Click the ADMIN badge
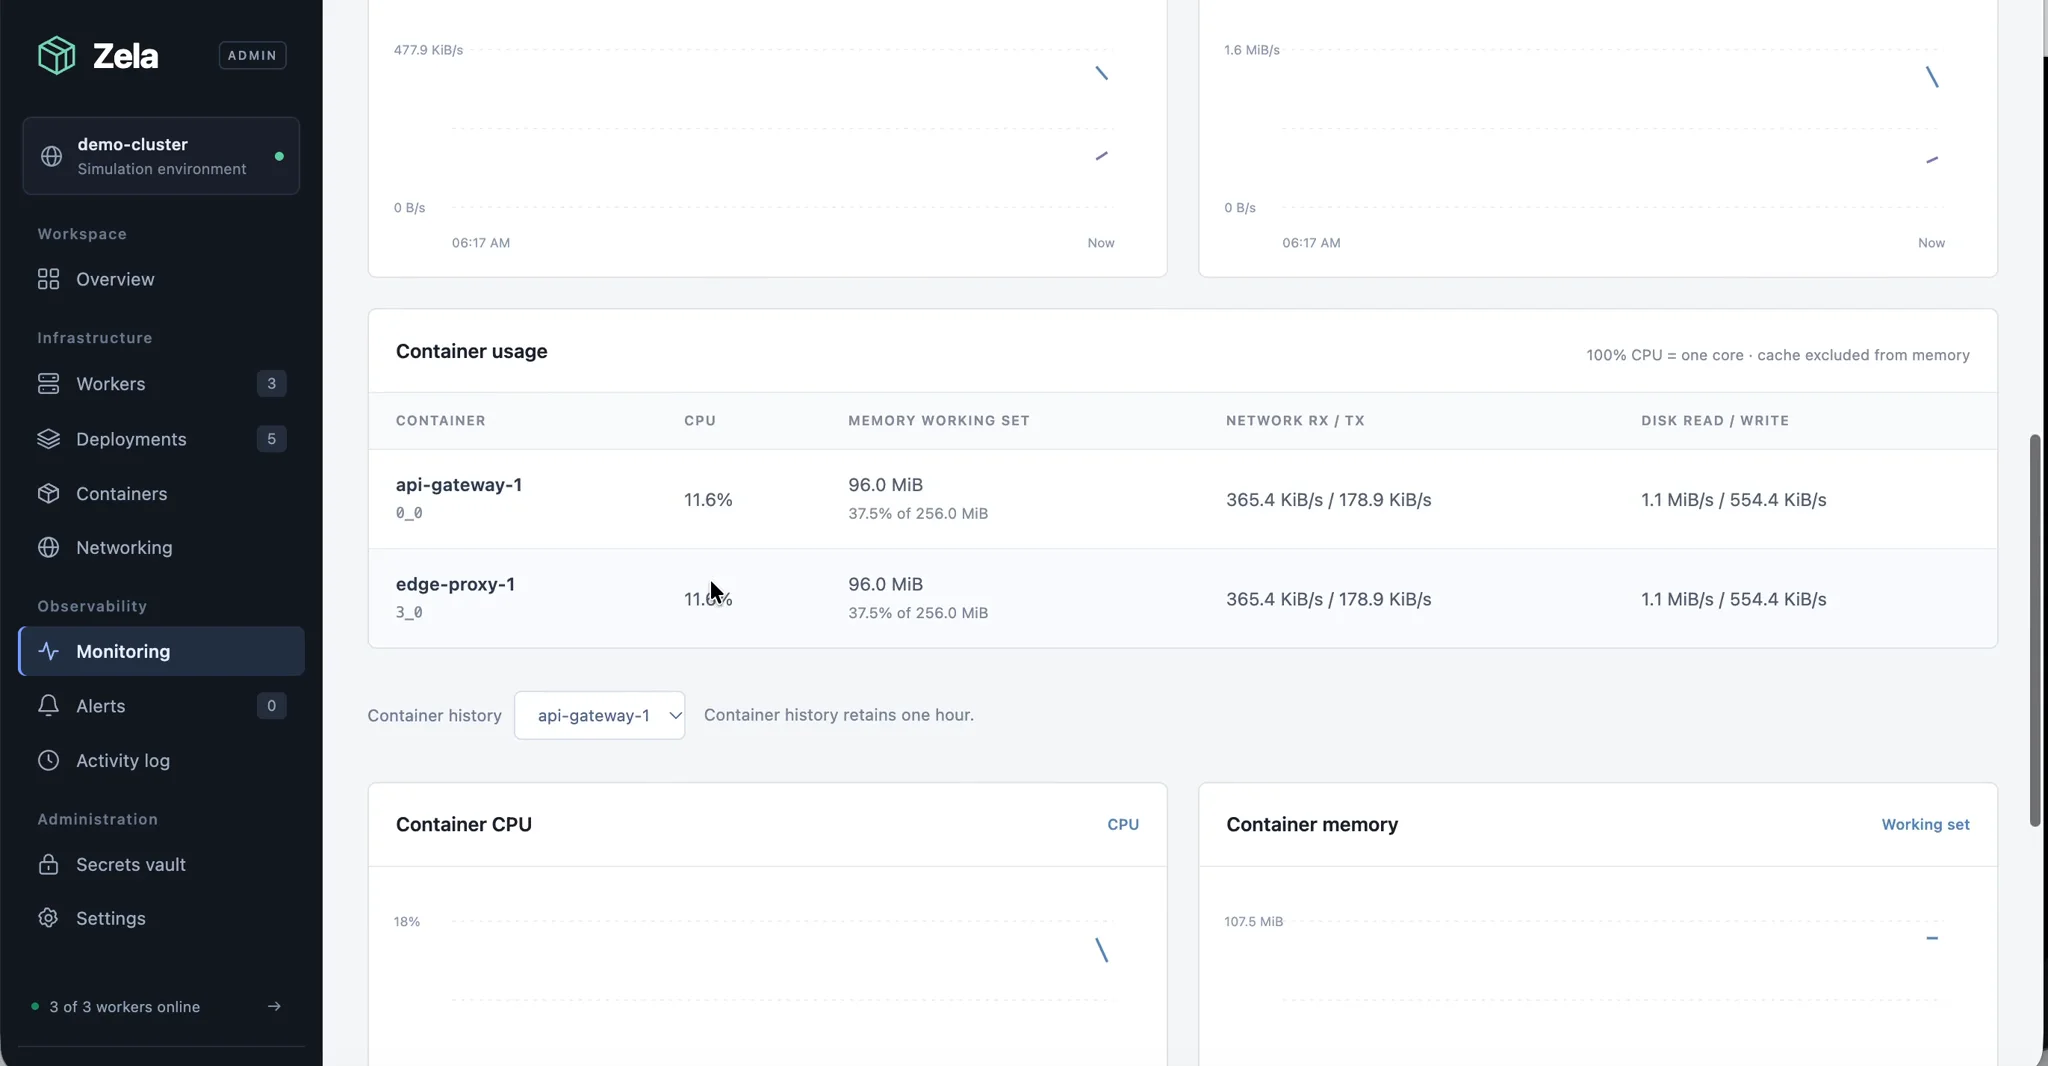The width and height of the screenshot is (2048, 1066). pyautogui.click(x=252, y=55)
